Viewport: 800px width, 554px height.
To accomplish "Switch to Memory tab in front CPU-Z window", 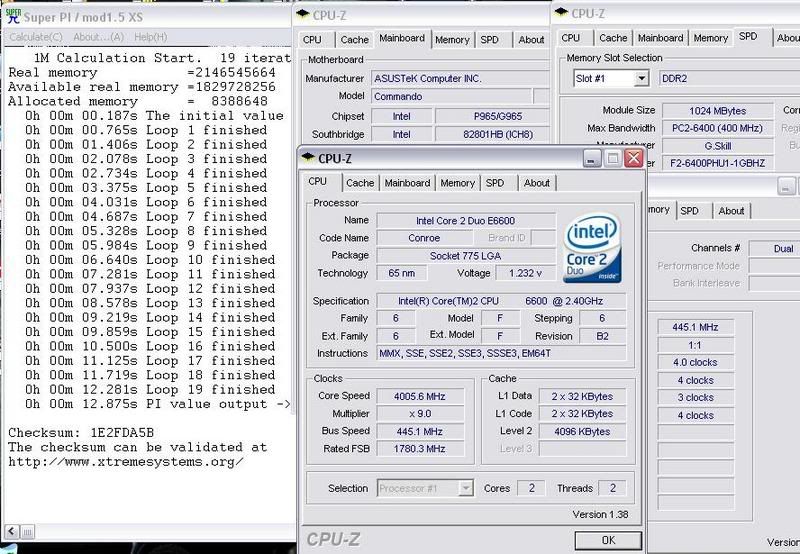I will (x=458, y=183).
